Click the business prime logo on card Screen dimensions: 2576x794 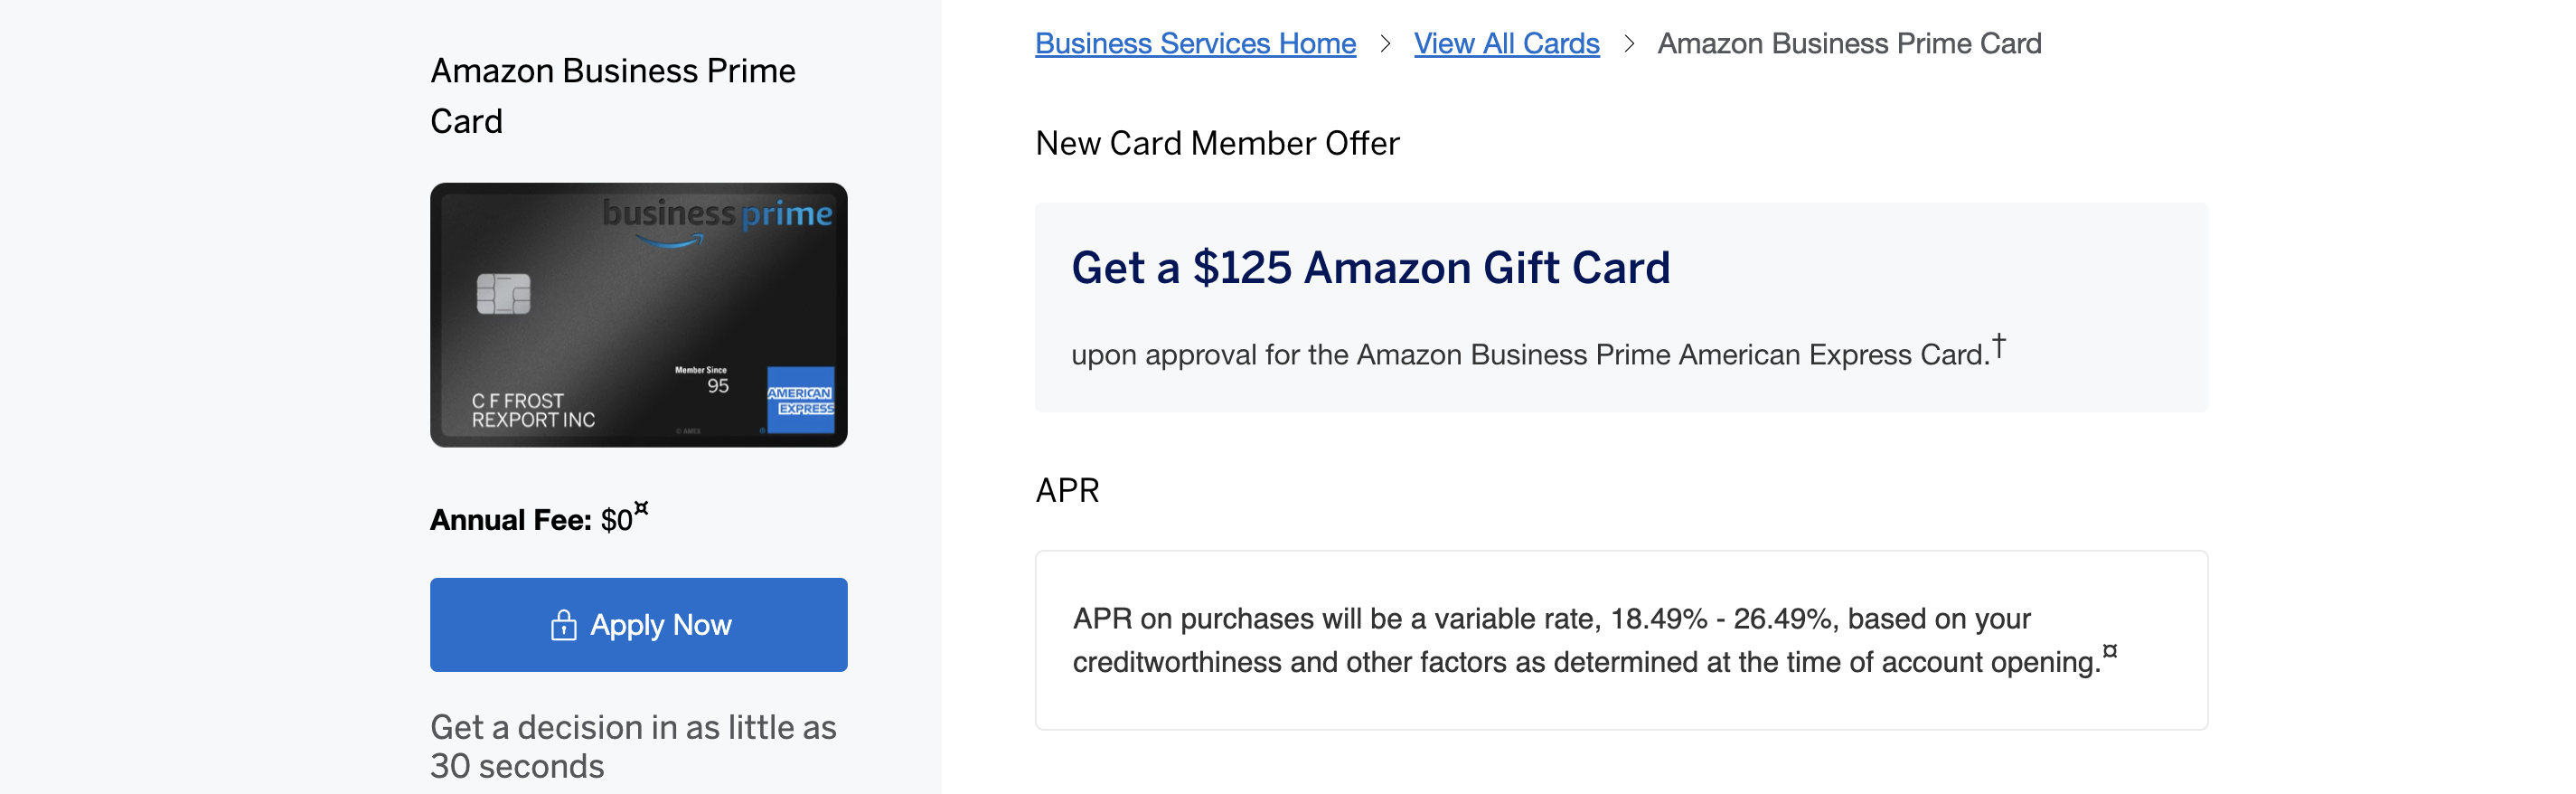(717, 219)
